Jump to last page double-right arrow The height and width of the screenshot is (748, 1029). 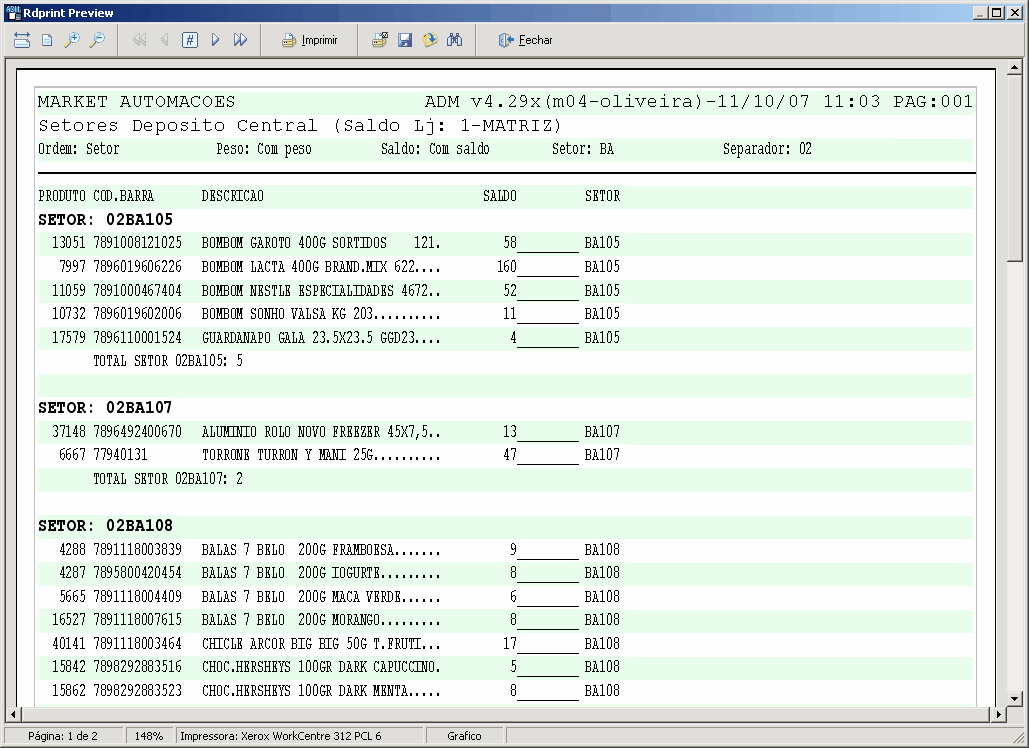(240, 40)
